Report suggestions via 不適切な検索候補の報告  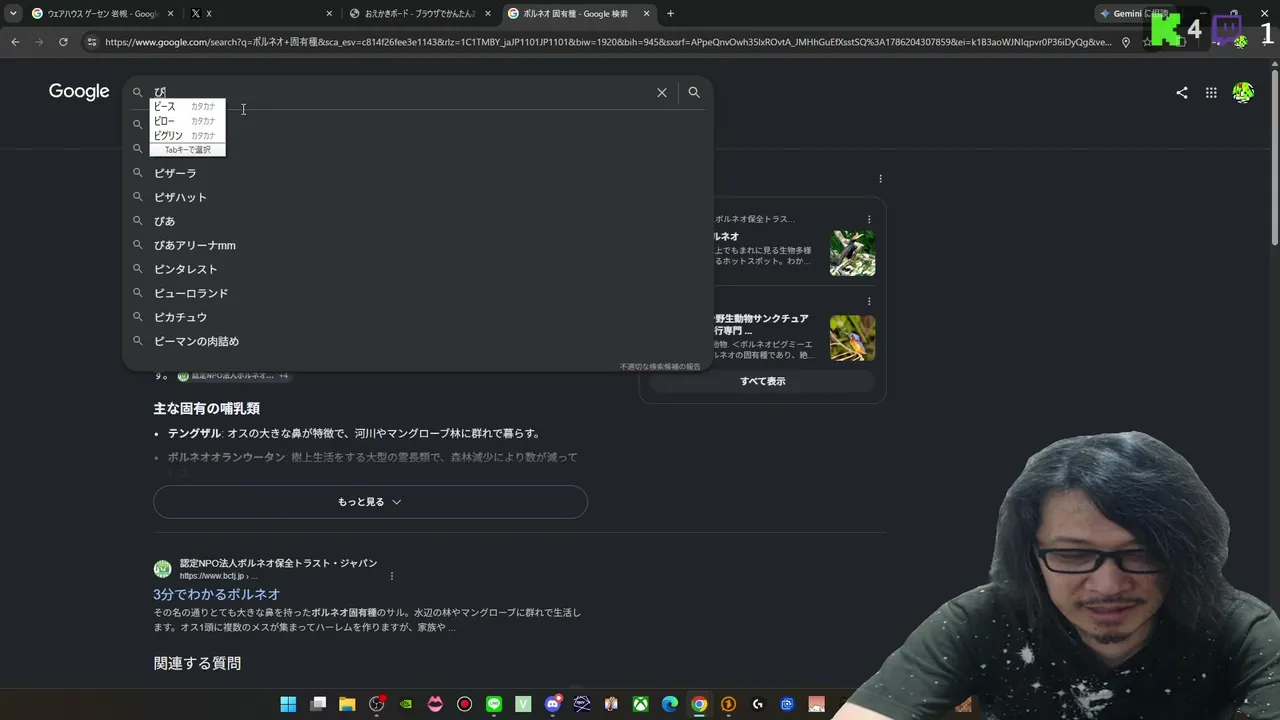click(660, 367)
